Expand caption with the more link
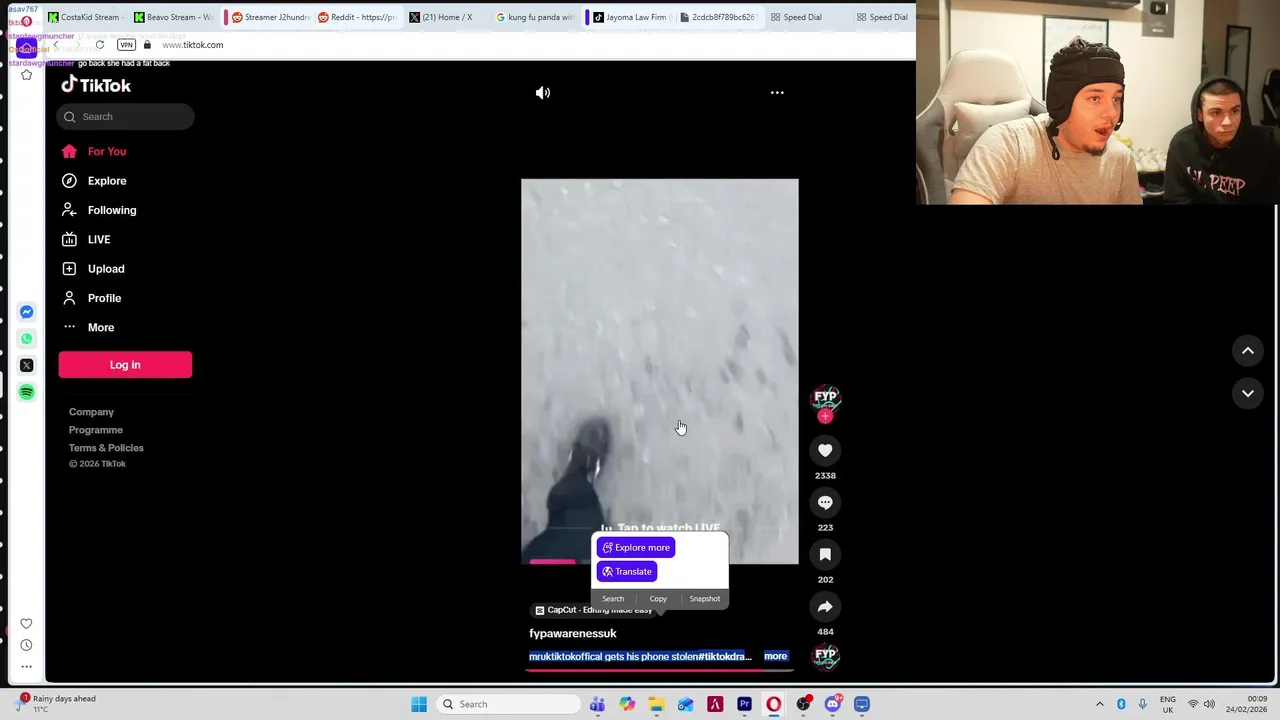The image size is (1280, 720). (x=775, y=657)
